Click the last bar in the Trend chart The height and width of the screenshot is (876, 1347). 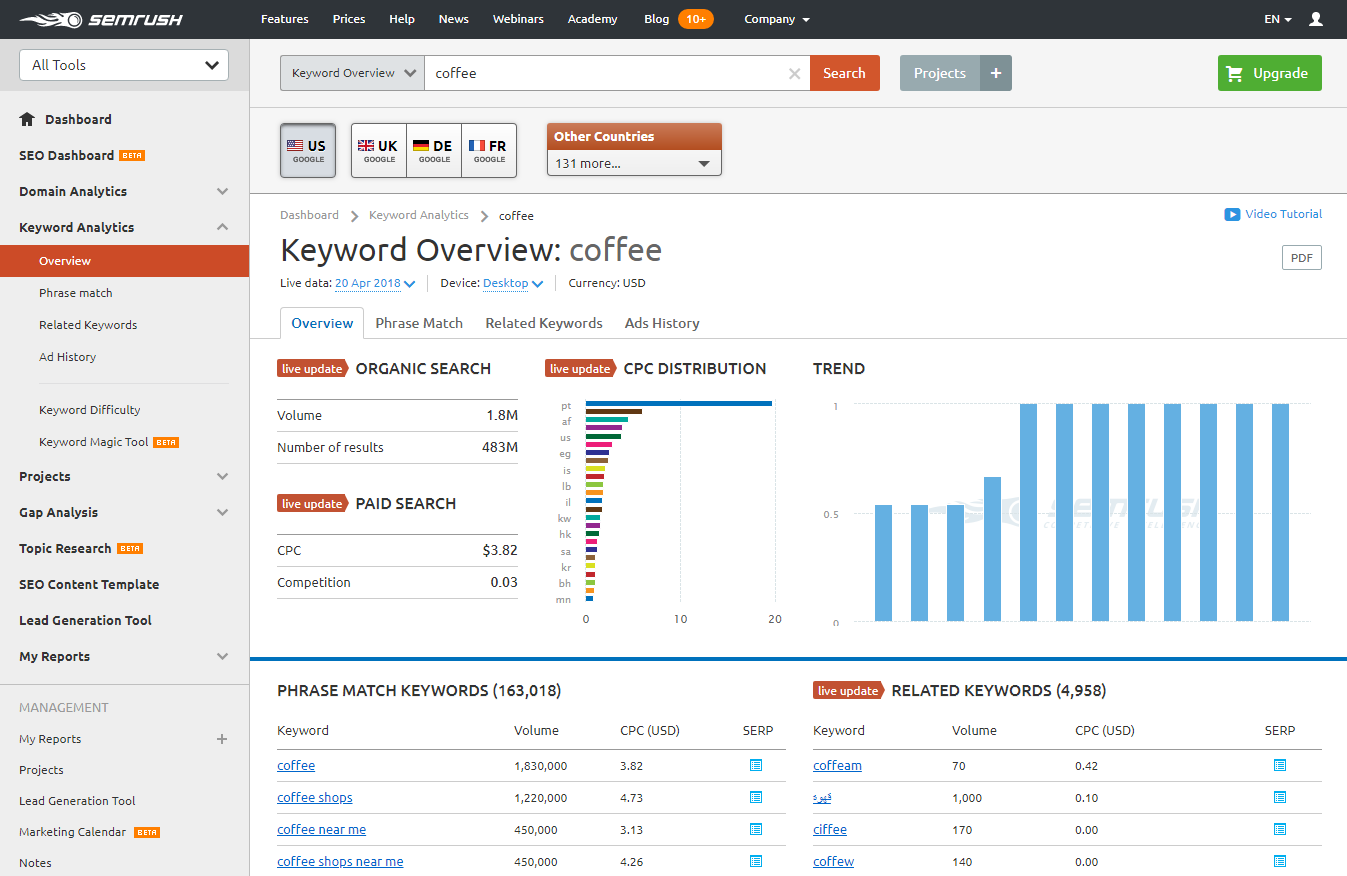click(1281, 512)
